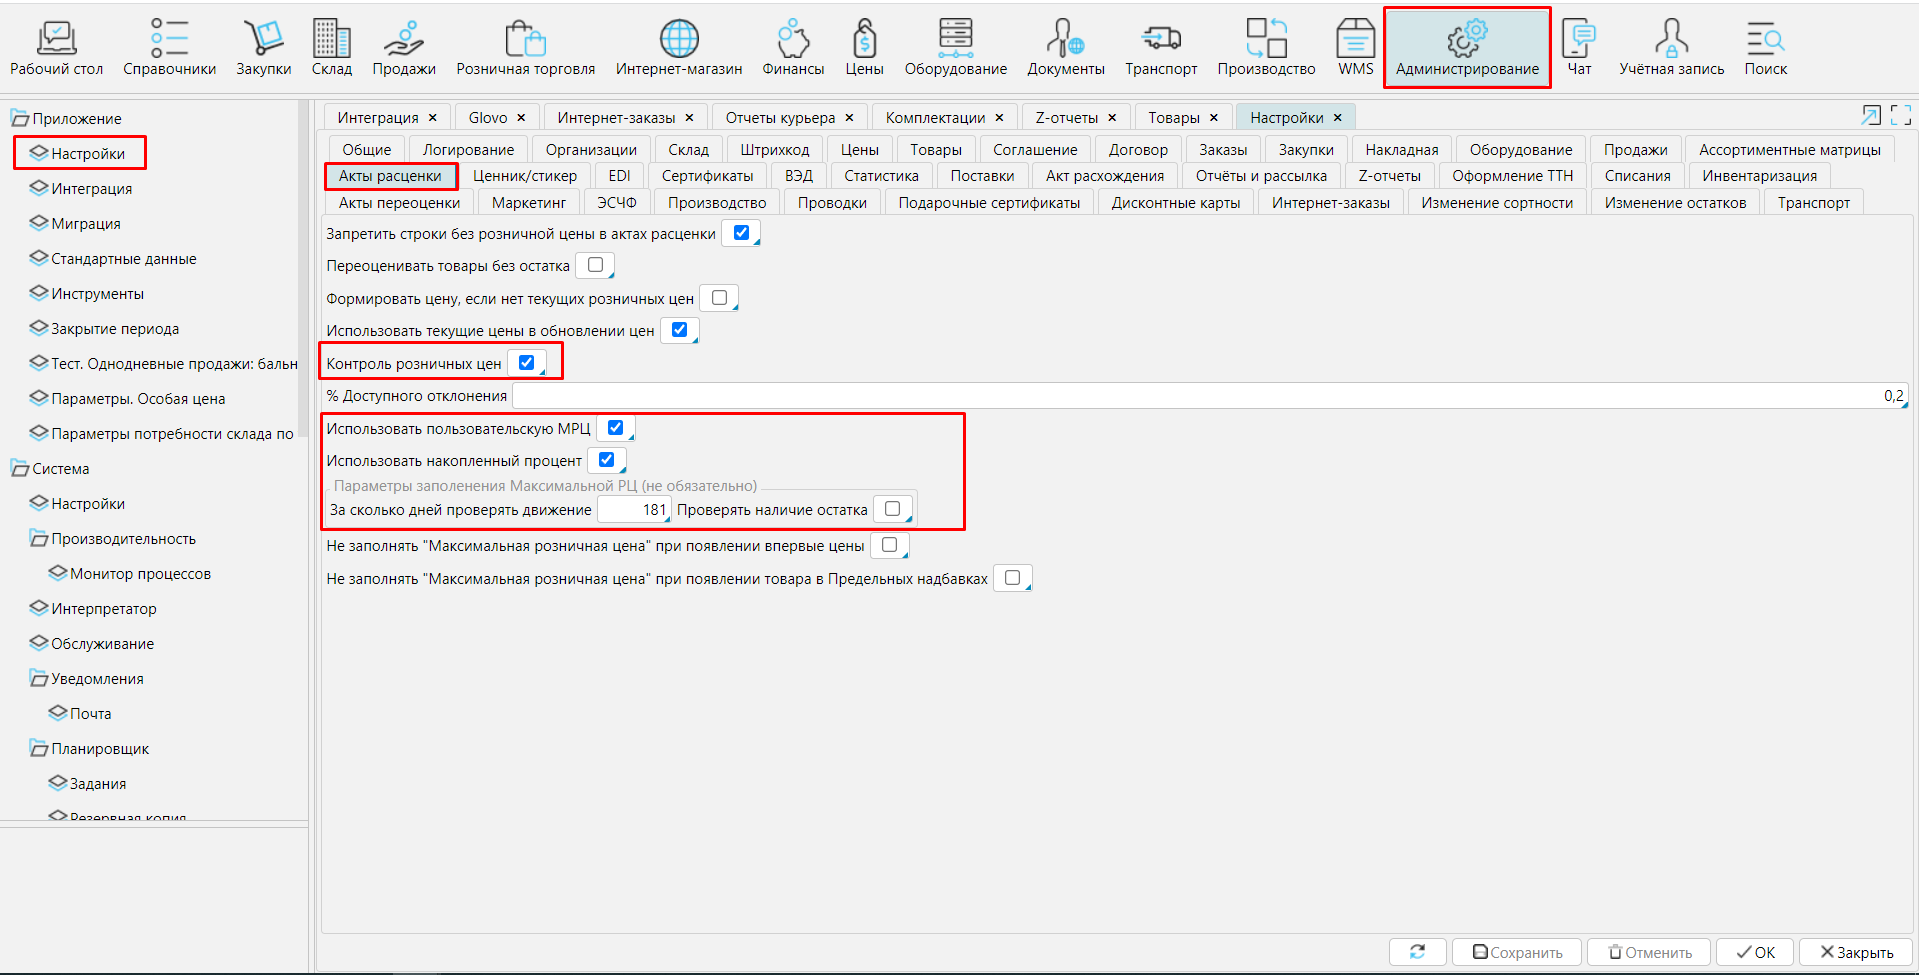Disable the Контроль розничных цен checkbox
Image resolution: width=1919 pixels, height=975 pixels.
coord(527,363)
